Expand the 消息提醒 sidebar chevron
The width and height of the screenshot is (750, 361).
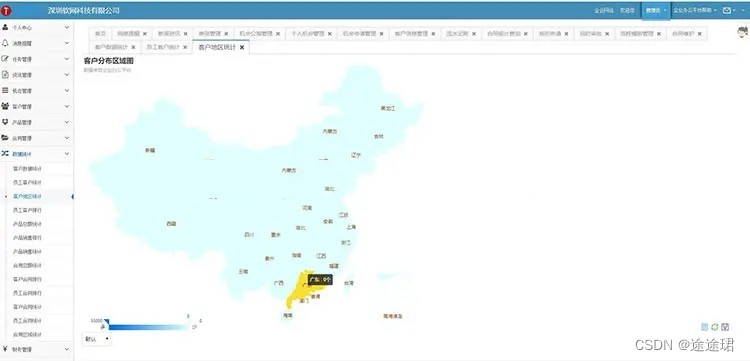[67, 43]
